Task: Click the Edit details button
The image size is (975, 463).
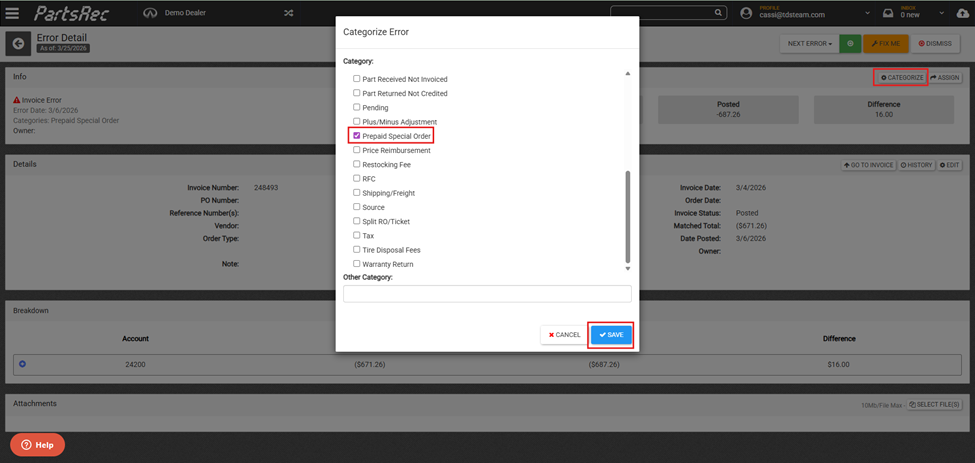Action: point(950,165)
